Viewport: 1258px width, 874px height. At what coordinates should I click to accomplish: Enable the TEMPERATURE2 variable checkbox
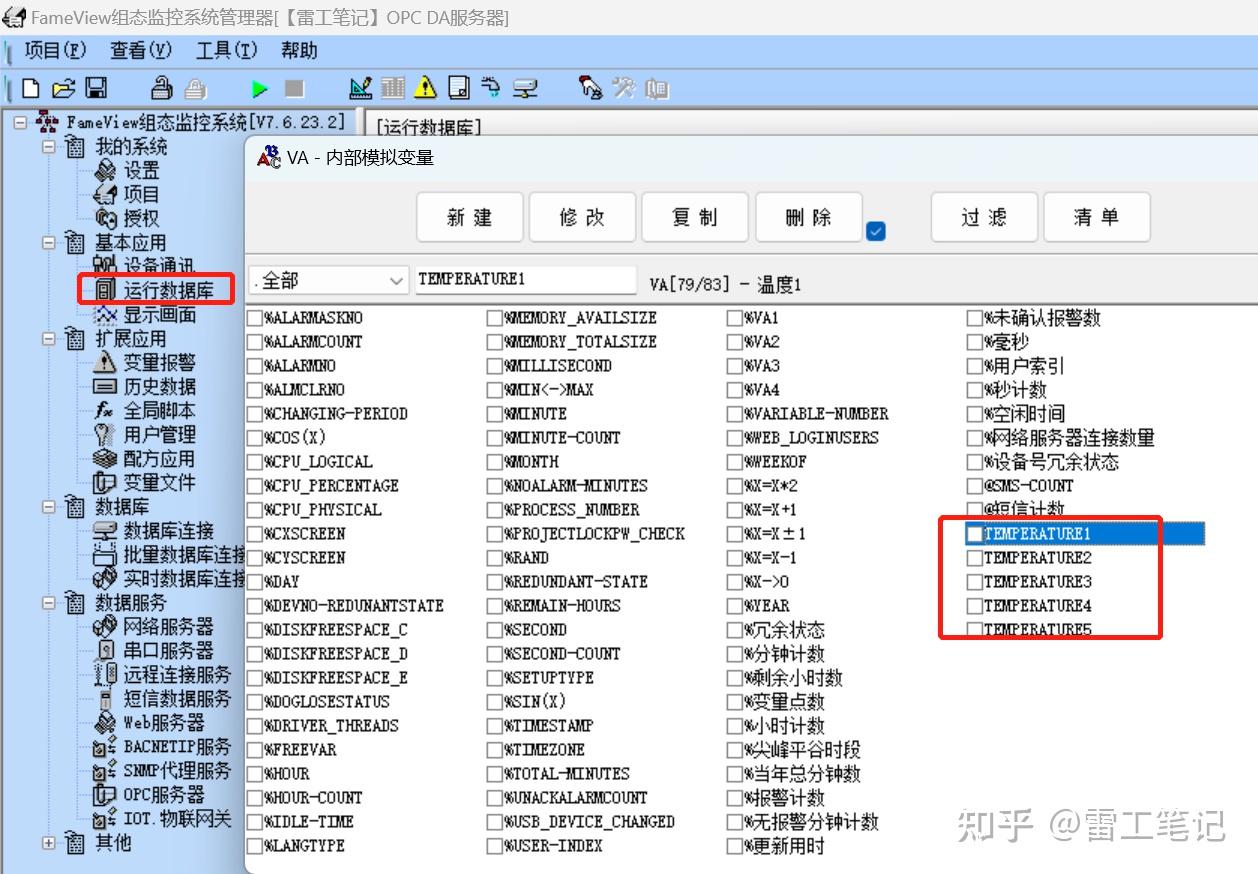pos(974,558)
